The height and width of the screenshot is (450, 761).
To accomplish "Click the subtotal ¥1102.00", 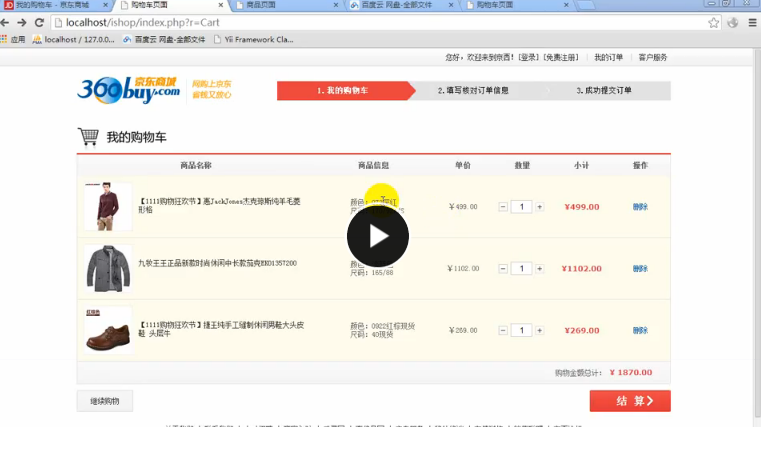I will [x=581, y=268].
